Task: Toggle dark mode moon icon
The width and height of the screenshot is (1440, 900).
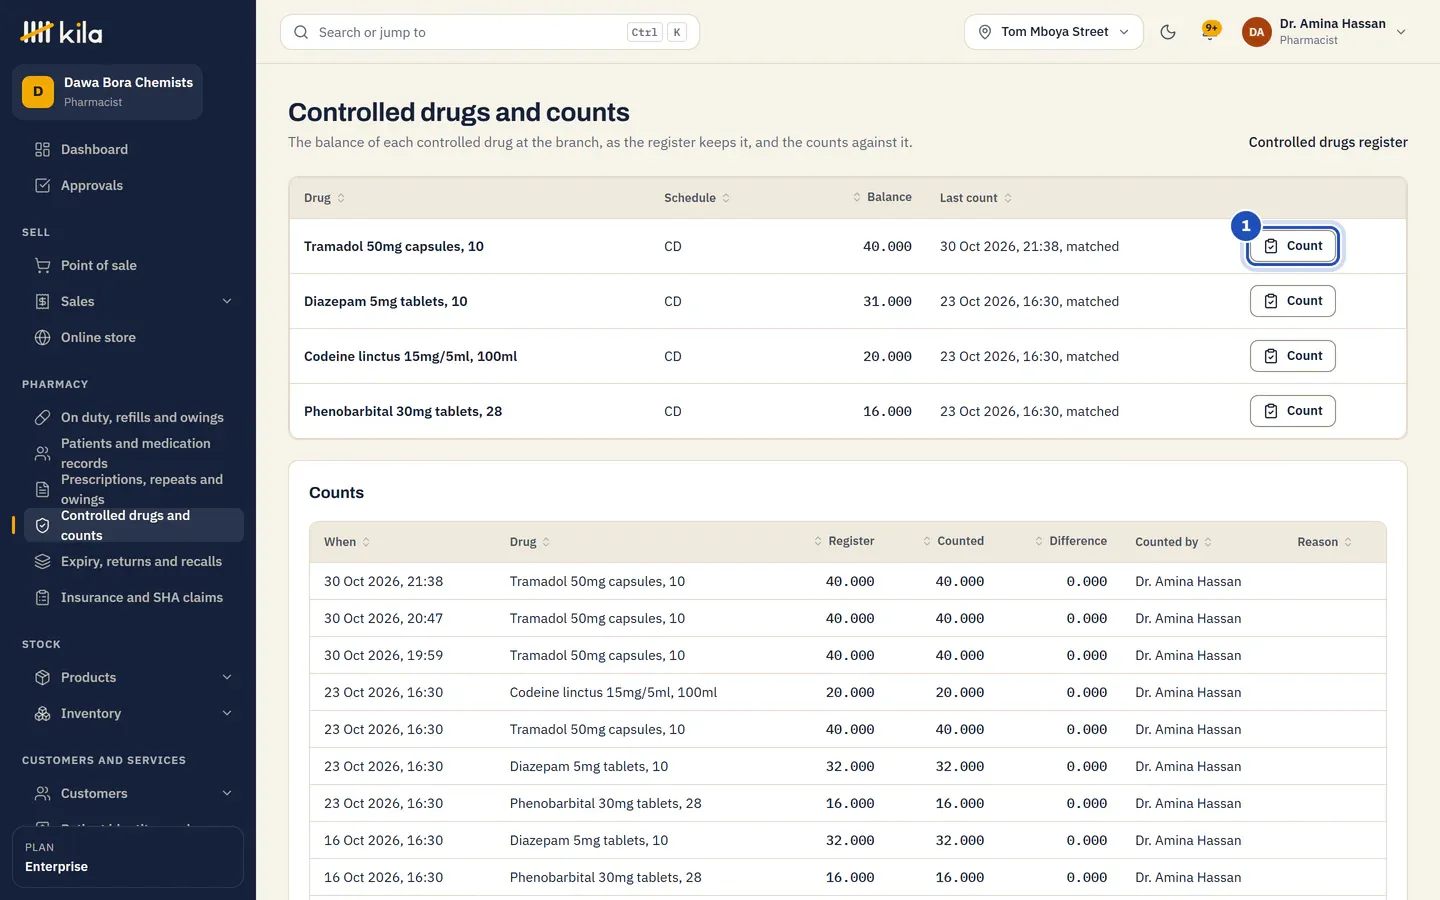Action: [1167, 32]
